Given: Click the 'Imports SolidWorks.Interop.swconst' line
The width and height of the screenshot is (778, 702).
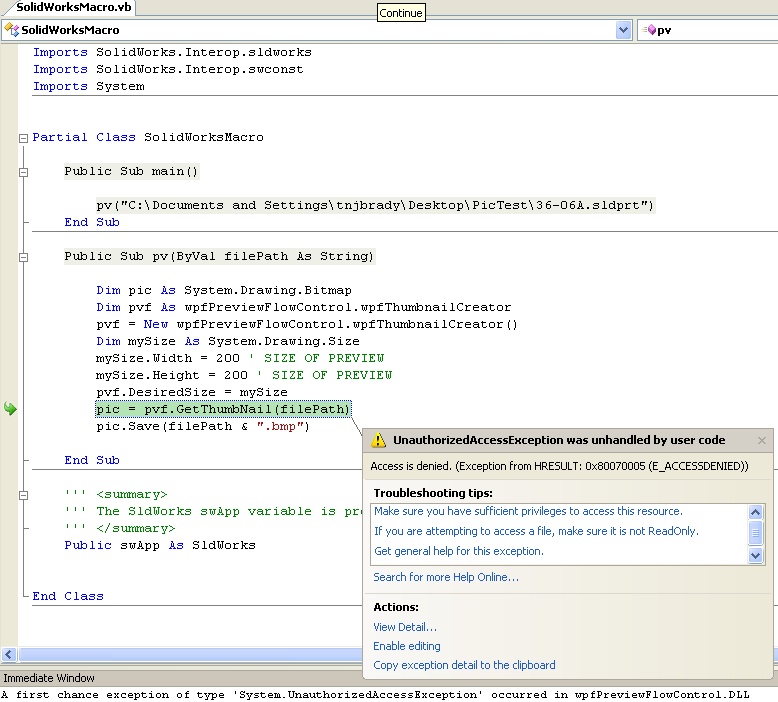Looking at the screenshot, I should [x=168, y=69].
